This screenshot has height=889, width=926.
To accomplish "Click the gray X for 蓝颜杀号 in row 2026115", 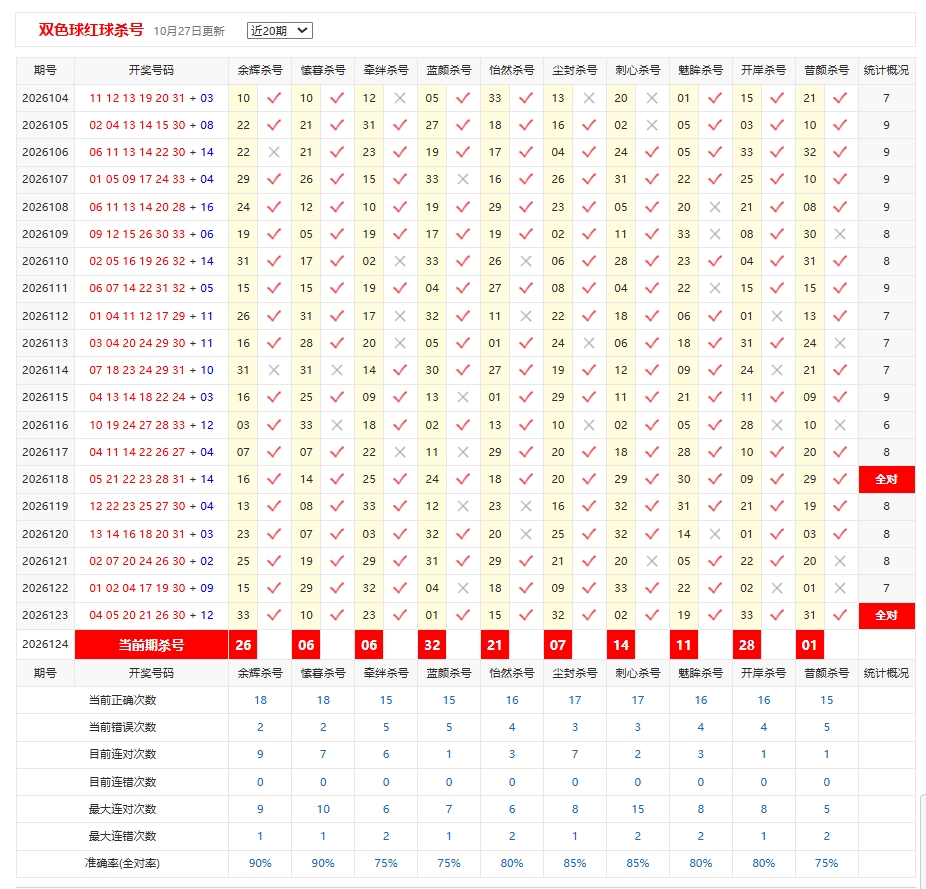I will pyautogui.click(x=463, y=398).
